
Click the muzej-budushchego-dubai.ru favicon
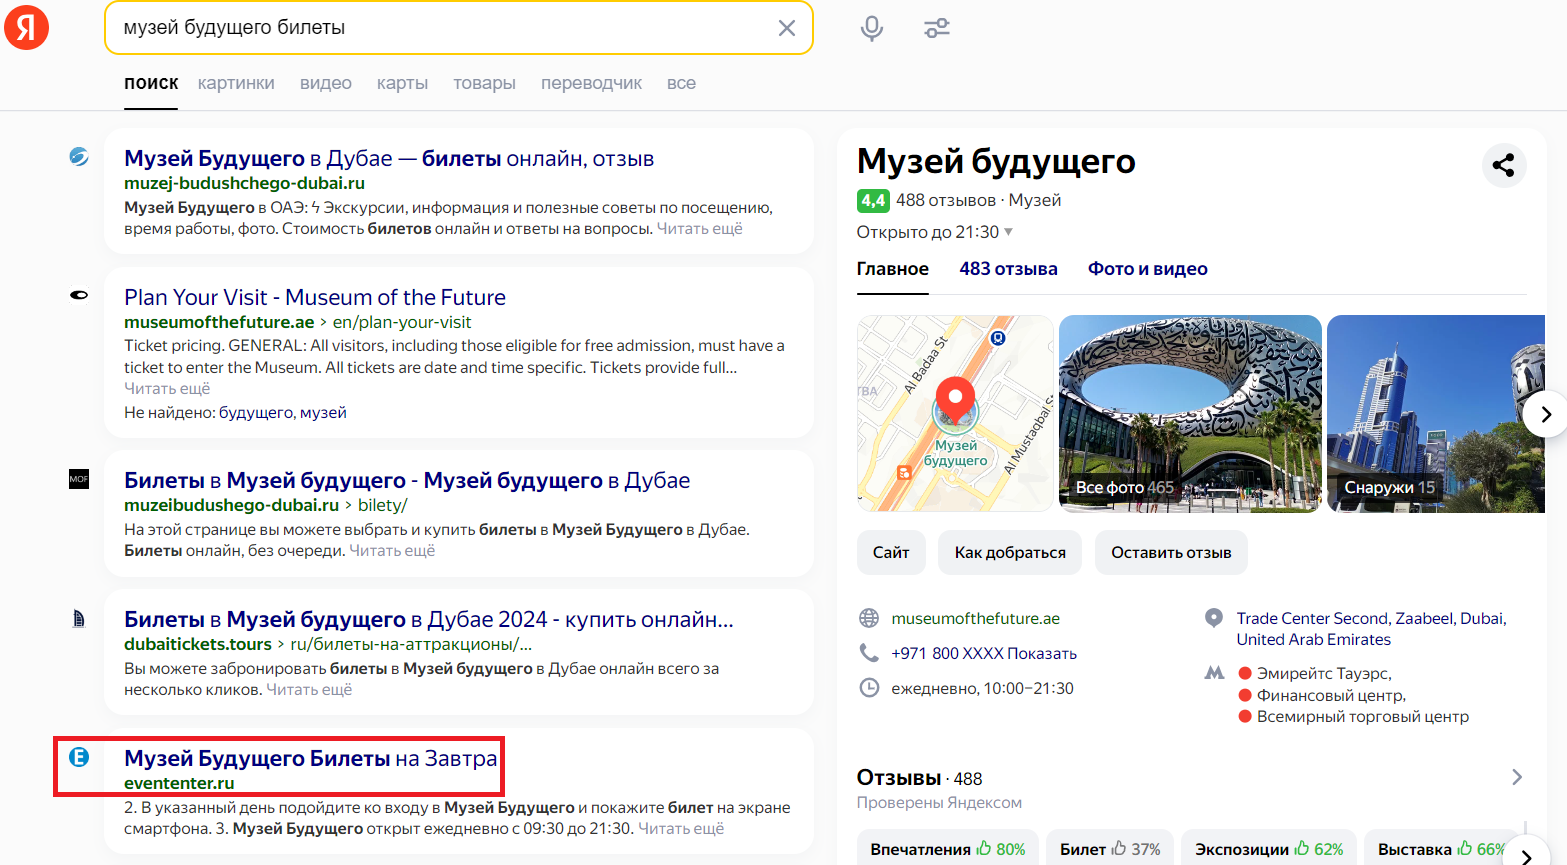(x=79, y=157)
